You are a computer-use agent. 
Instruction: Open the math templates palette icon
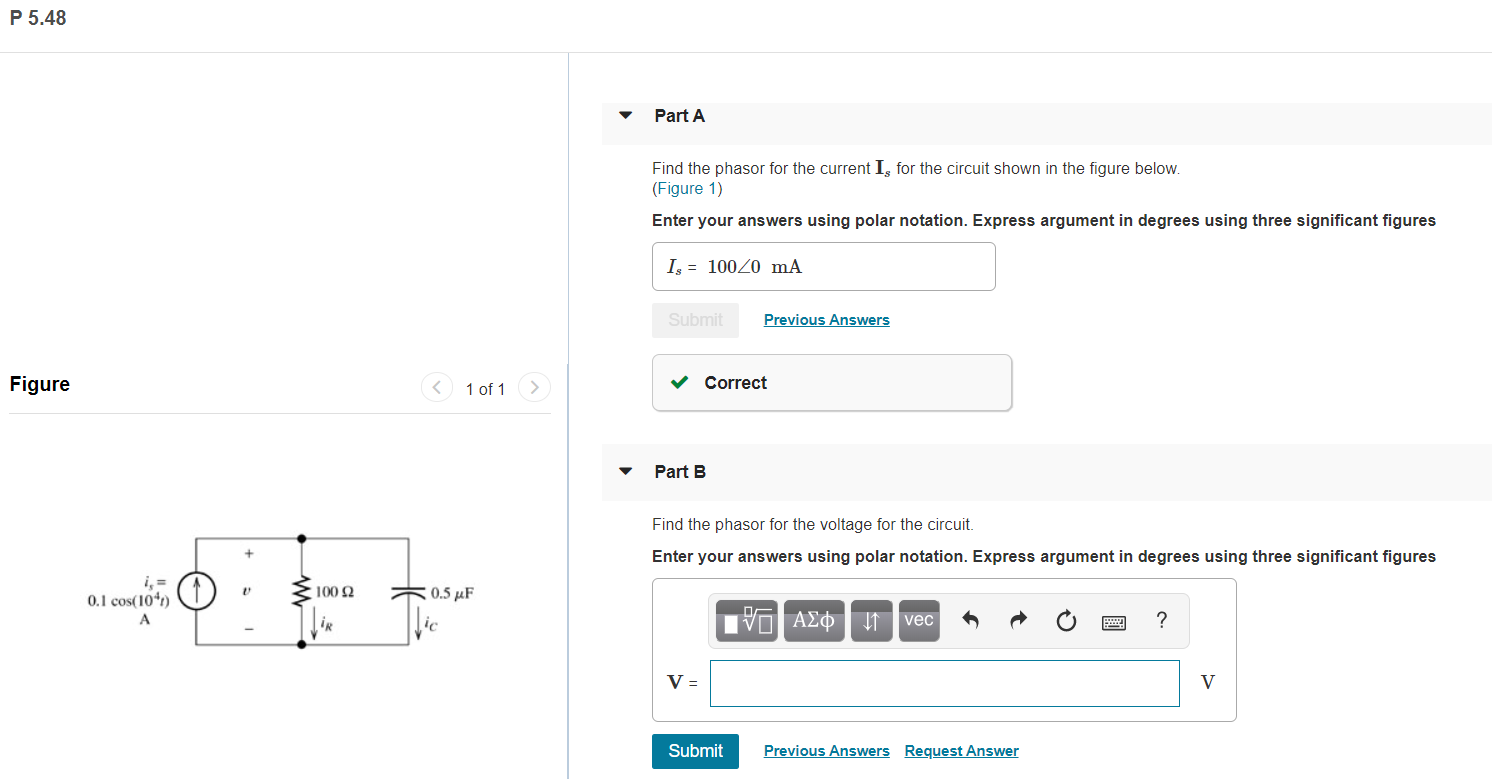pyautogui.click(x=745, y=621)
